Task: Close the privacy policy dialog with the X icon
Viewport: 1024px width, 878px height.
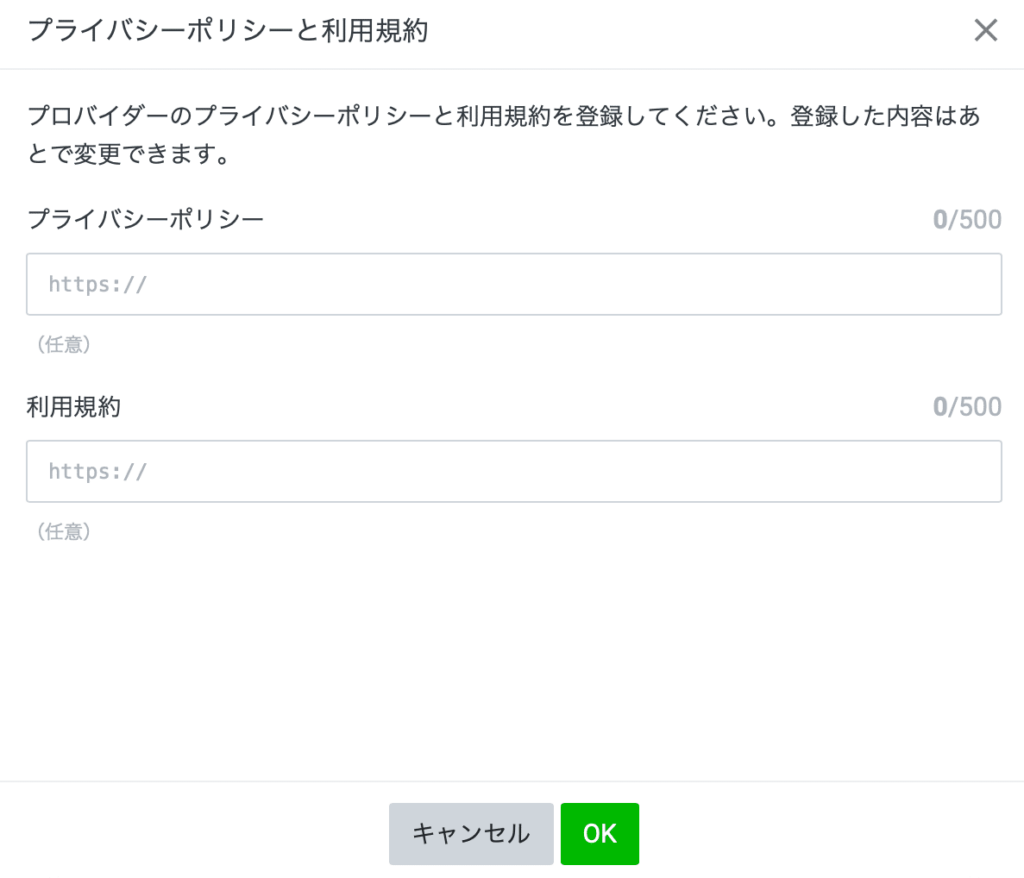Action: pos(985,30)
